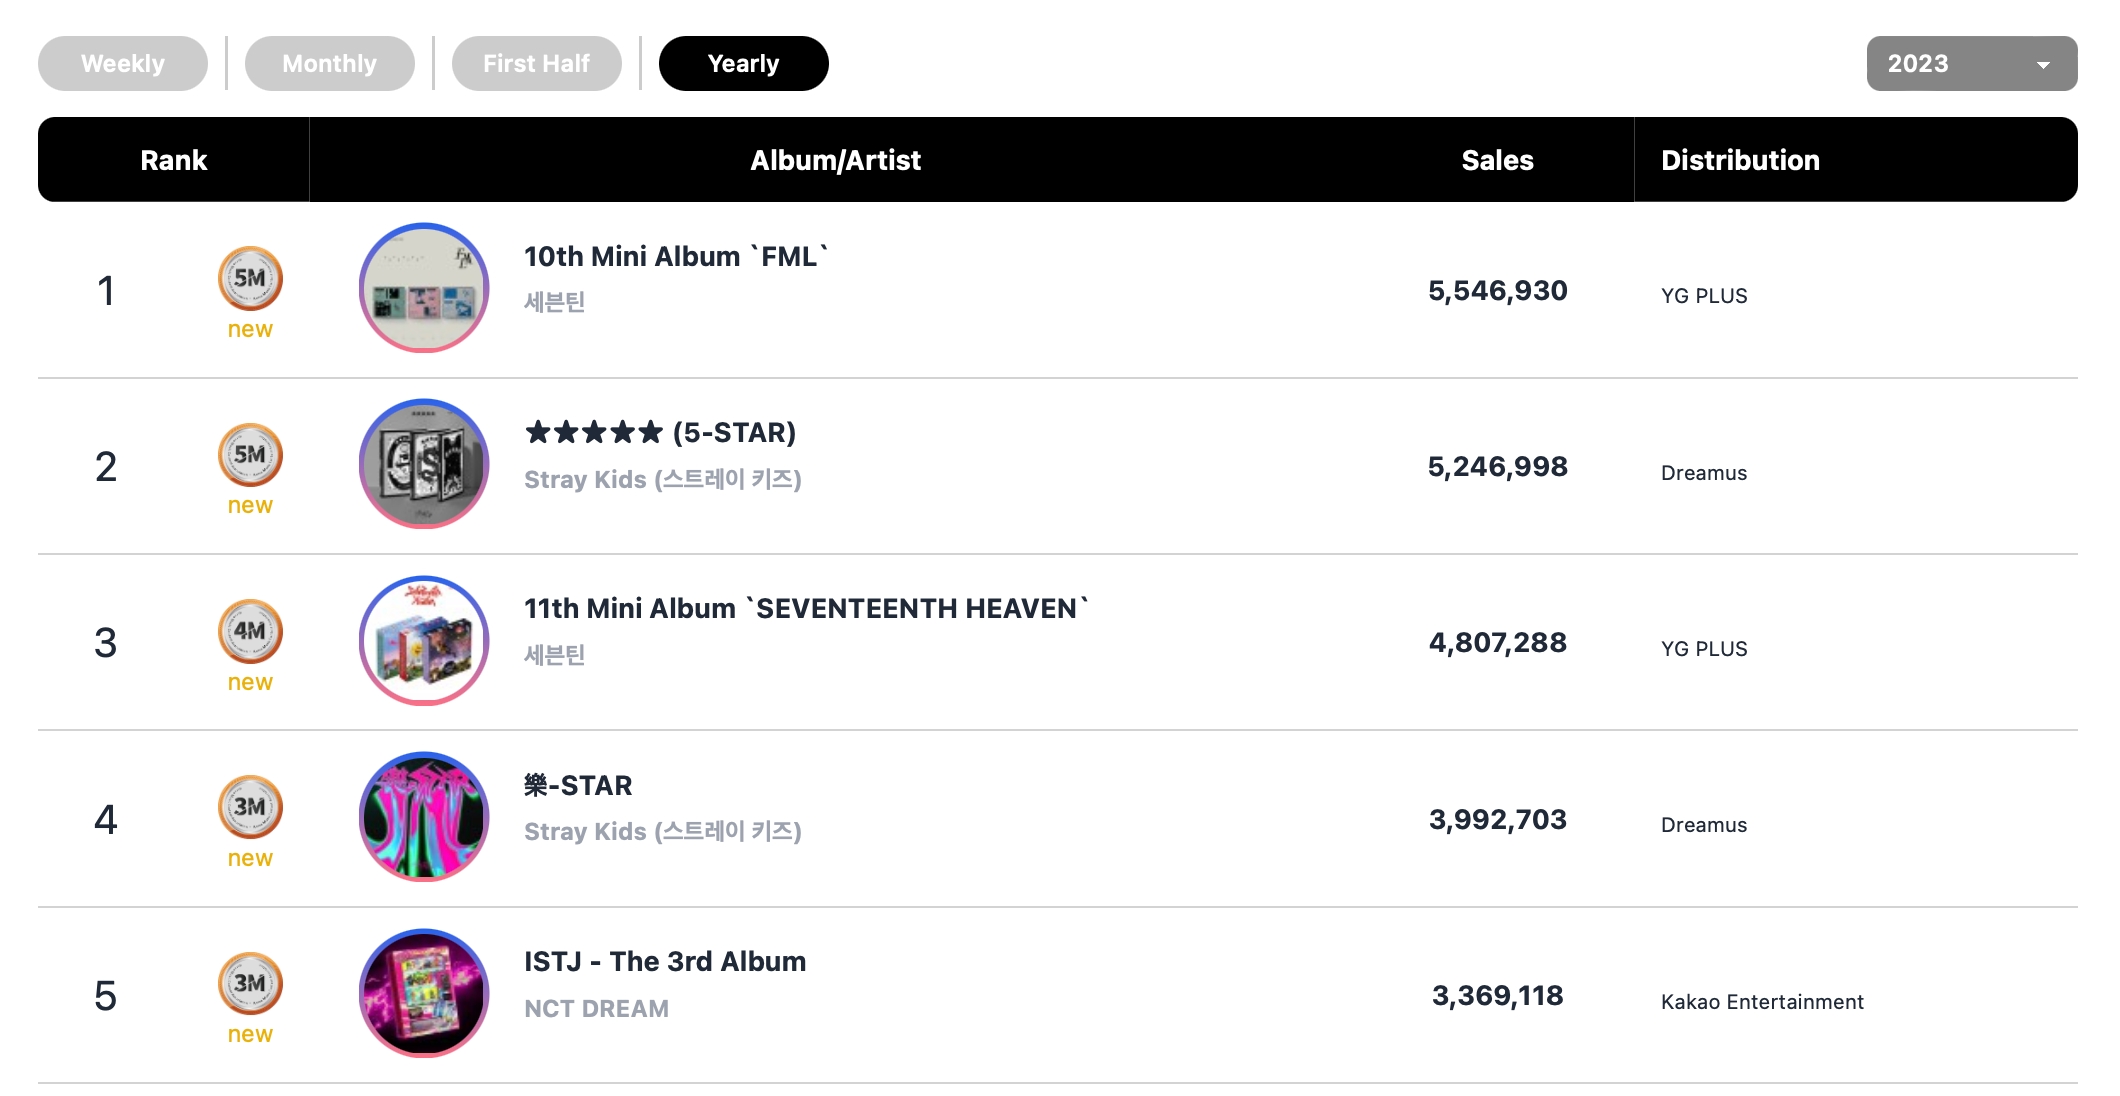Open the SEVENTEENTH HEAVEN album cover image
The height and width of the screenshot is (1096, 2120).
[424, 640]
